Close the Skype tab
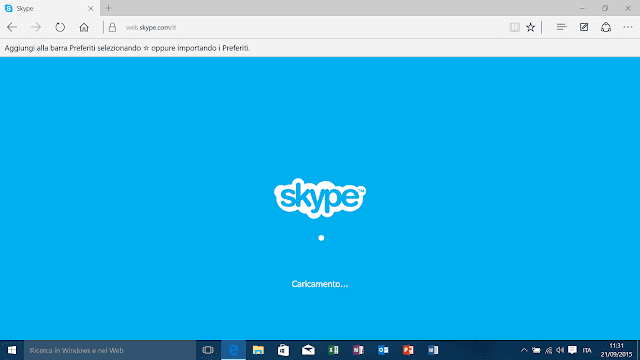This screenshot has height=360, width=640. pyautogui.click(x=91, y=8)
